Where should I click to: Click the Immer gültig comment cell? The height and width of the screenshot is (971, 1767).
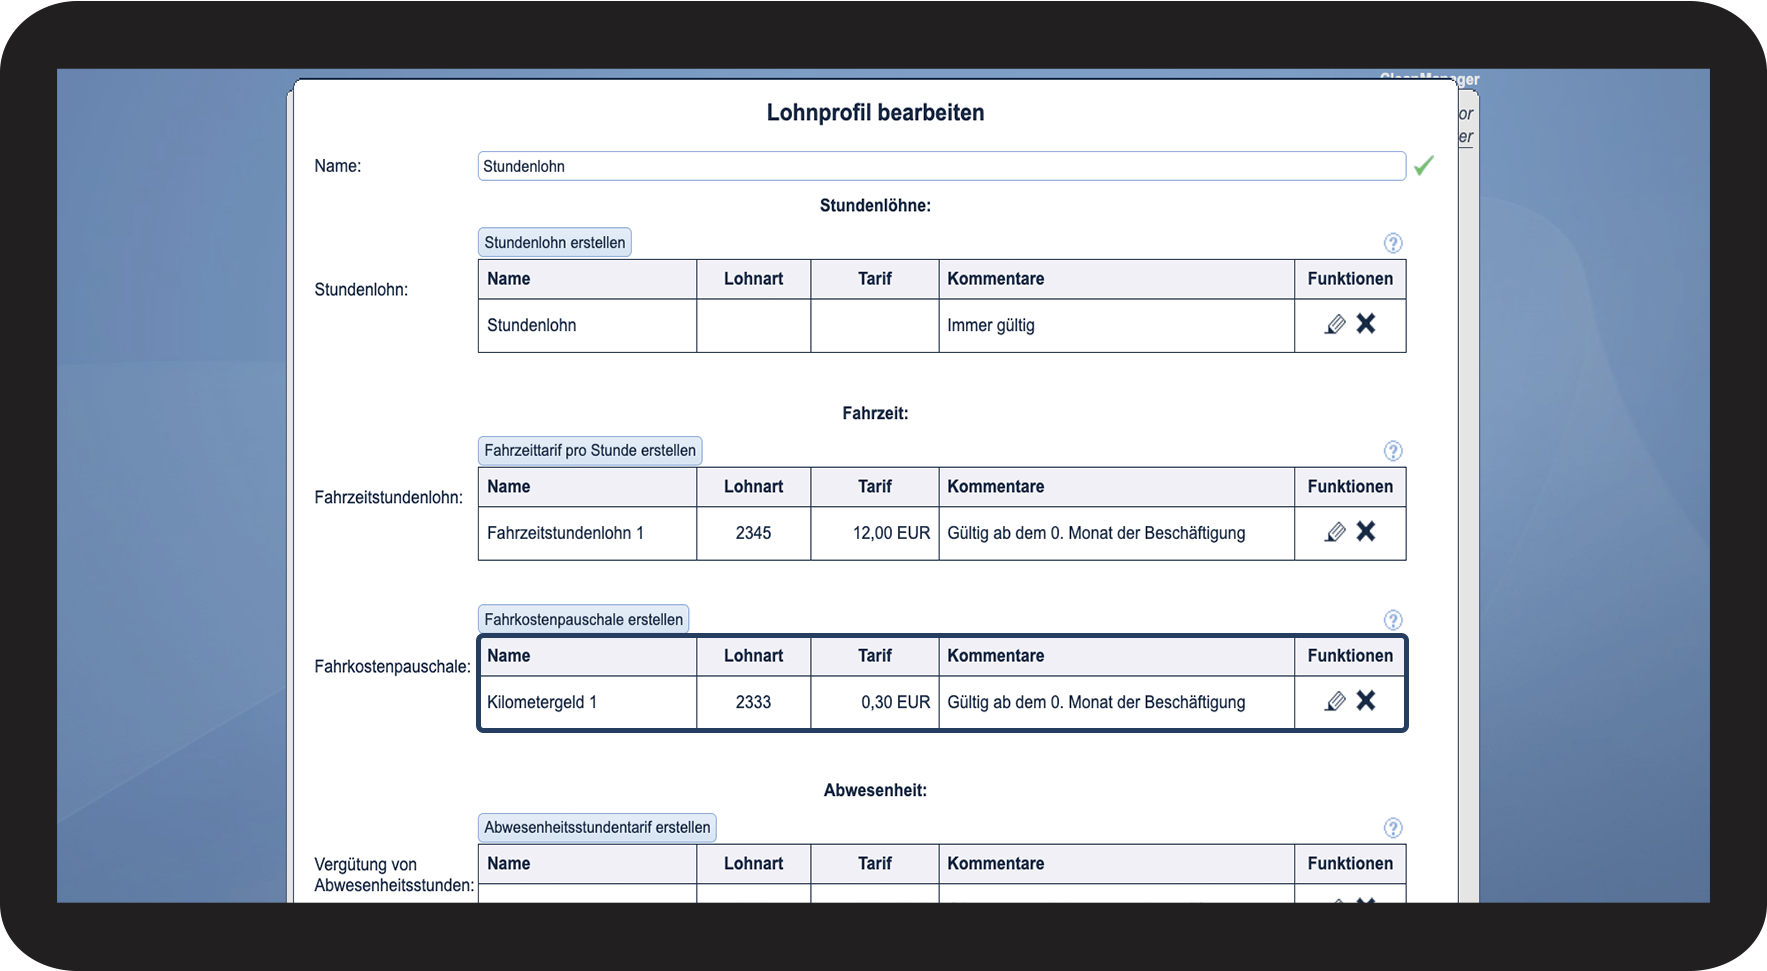(1115, 325)
